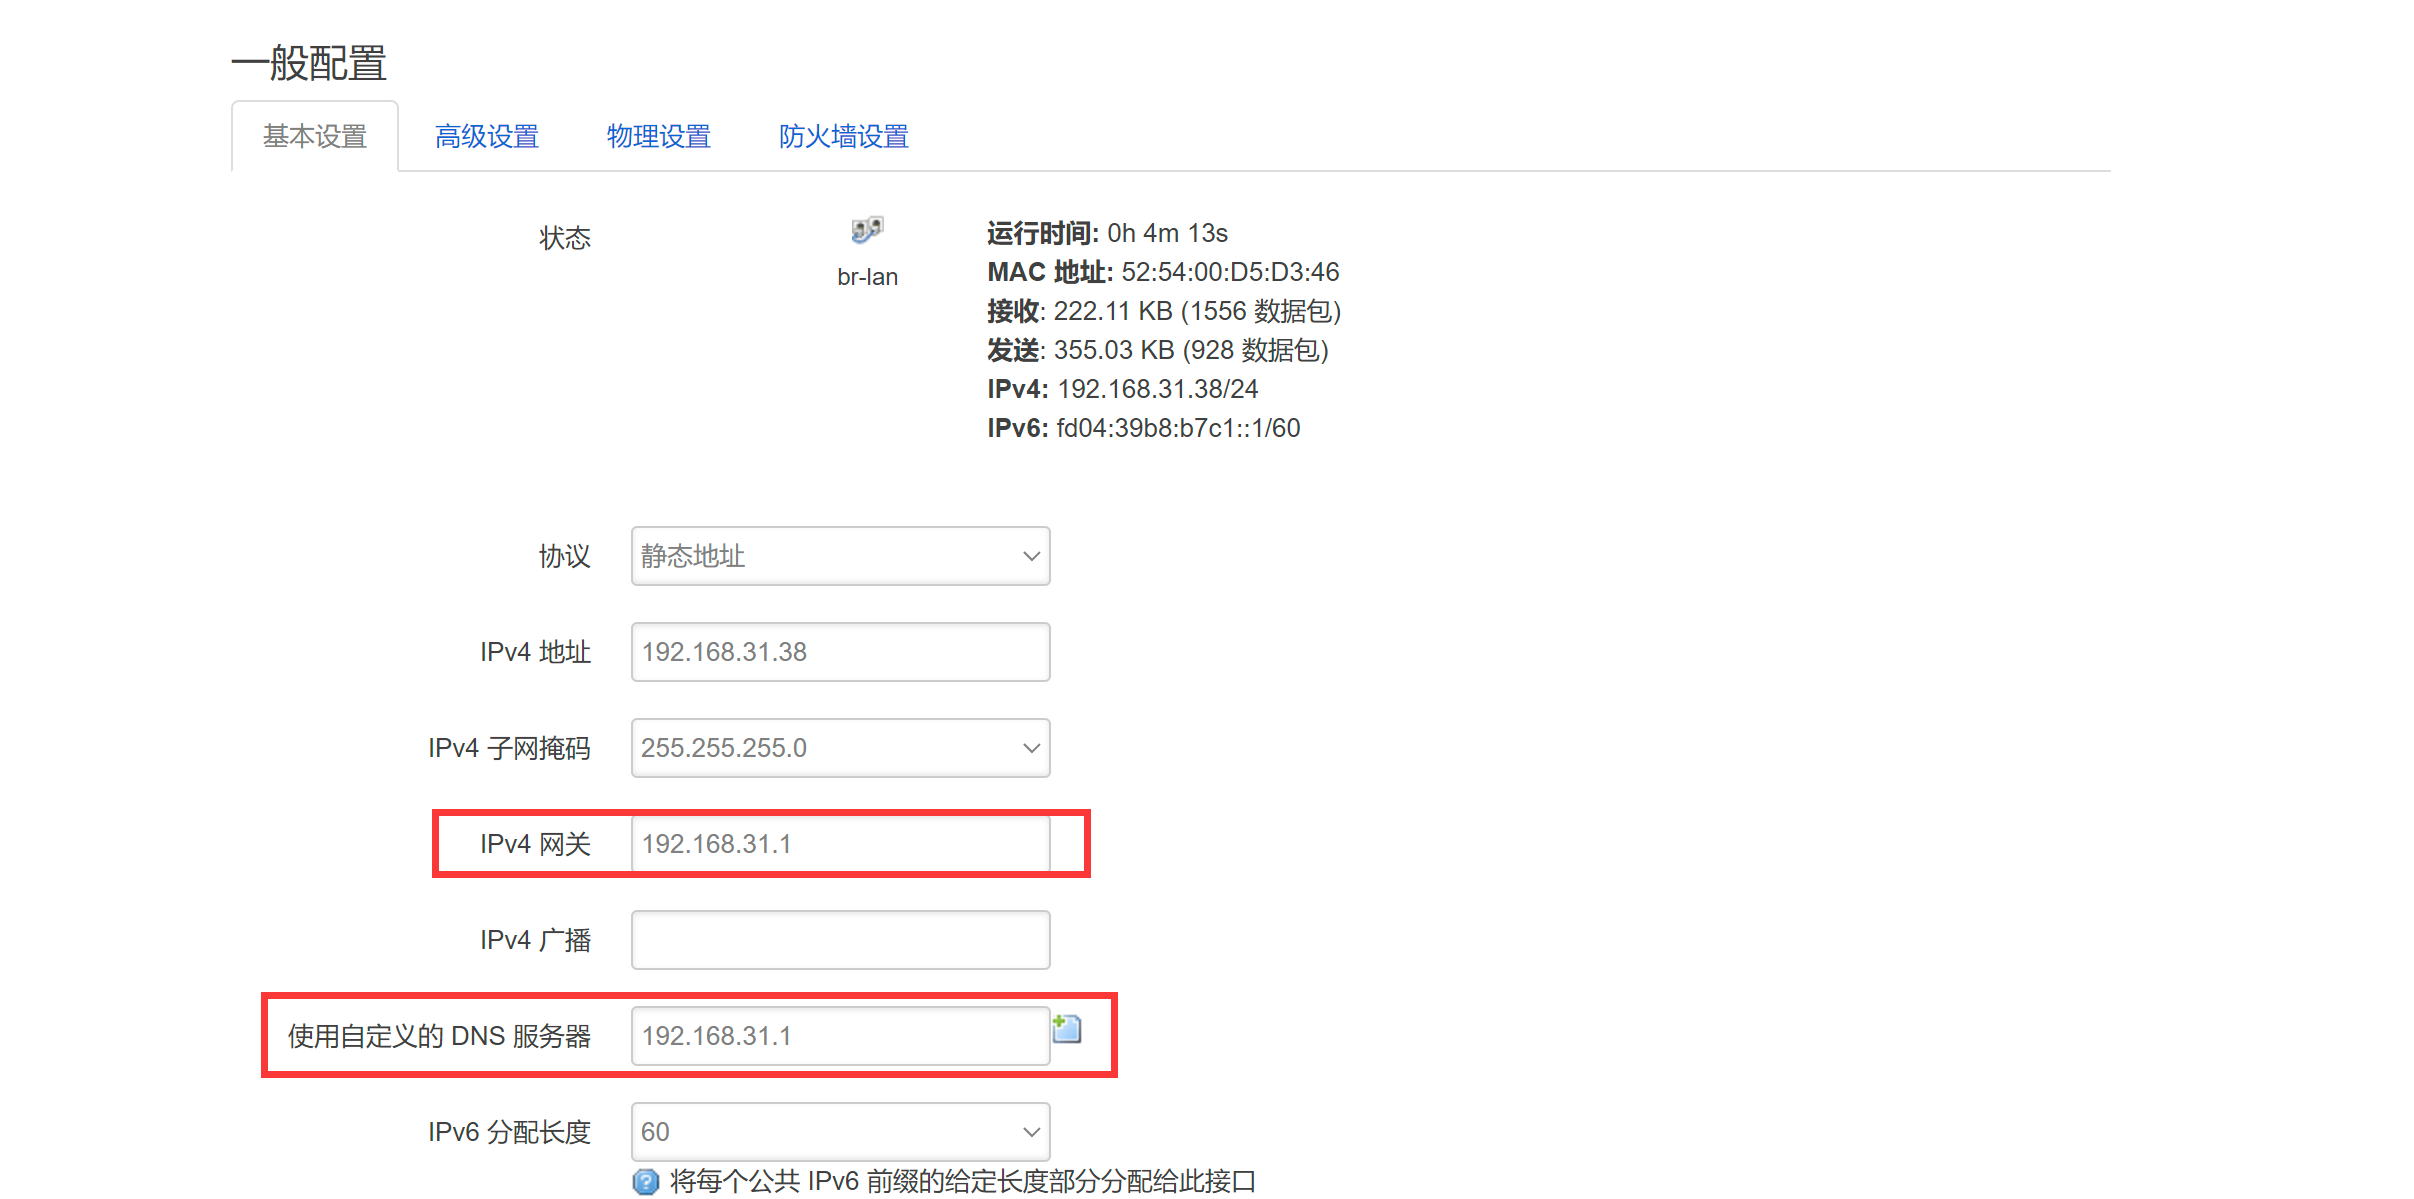Switch to the 物理设置 tab
This screenshot has height=1199, width=2414.
[658, 136]
